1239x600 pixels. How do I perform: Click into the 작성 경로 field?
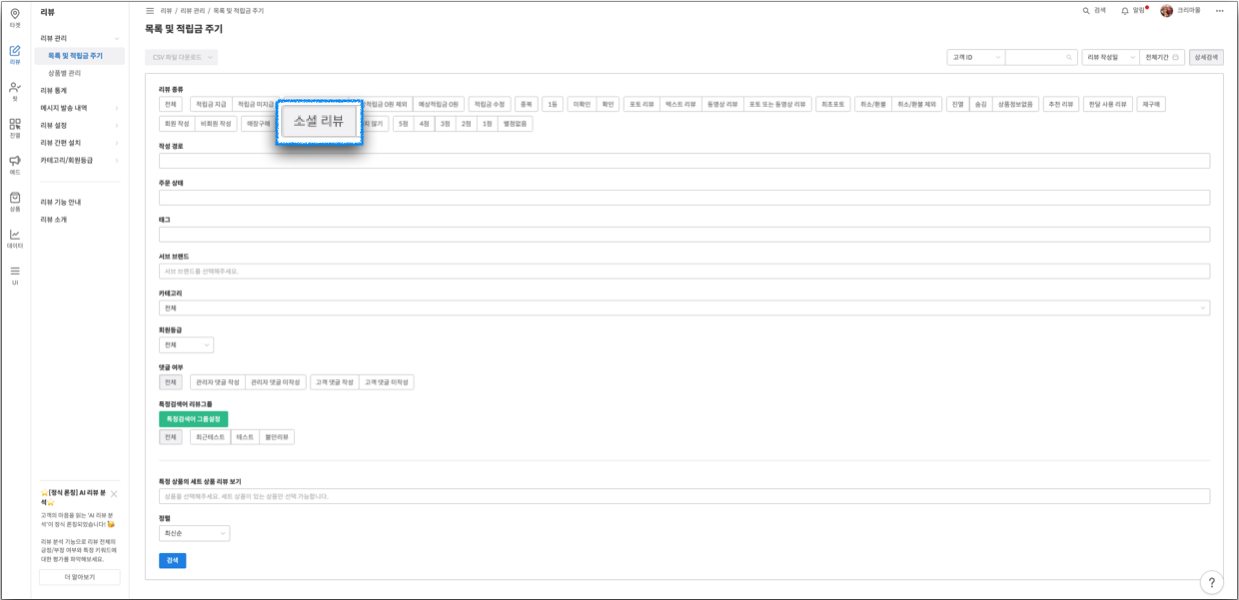684,161
